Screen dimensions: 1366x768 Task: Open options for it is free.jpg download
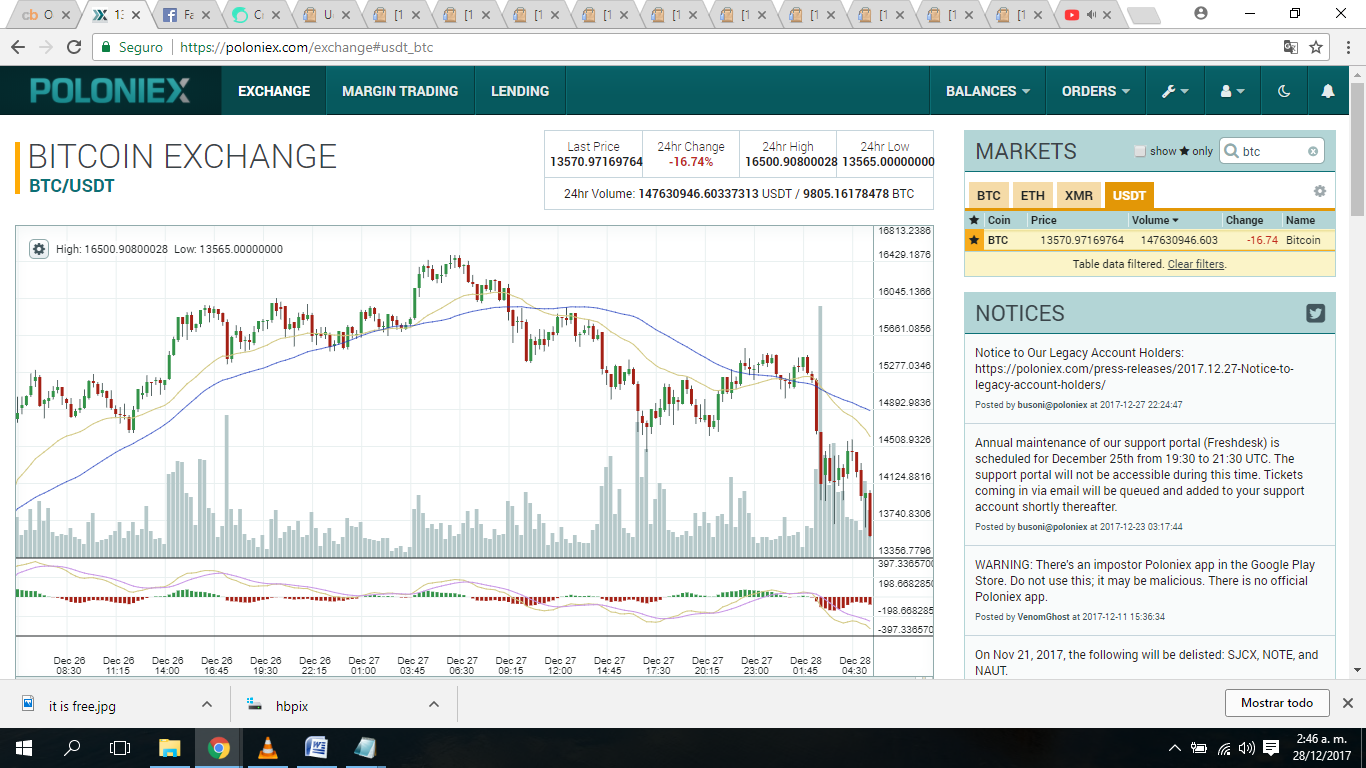[x=207, y=705]
